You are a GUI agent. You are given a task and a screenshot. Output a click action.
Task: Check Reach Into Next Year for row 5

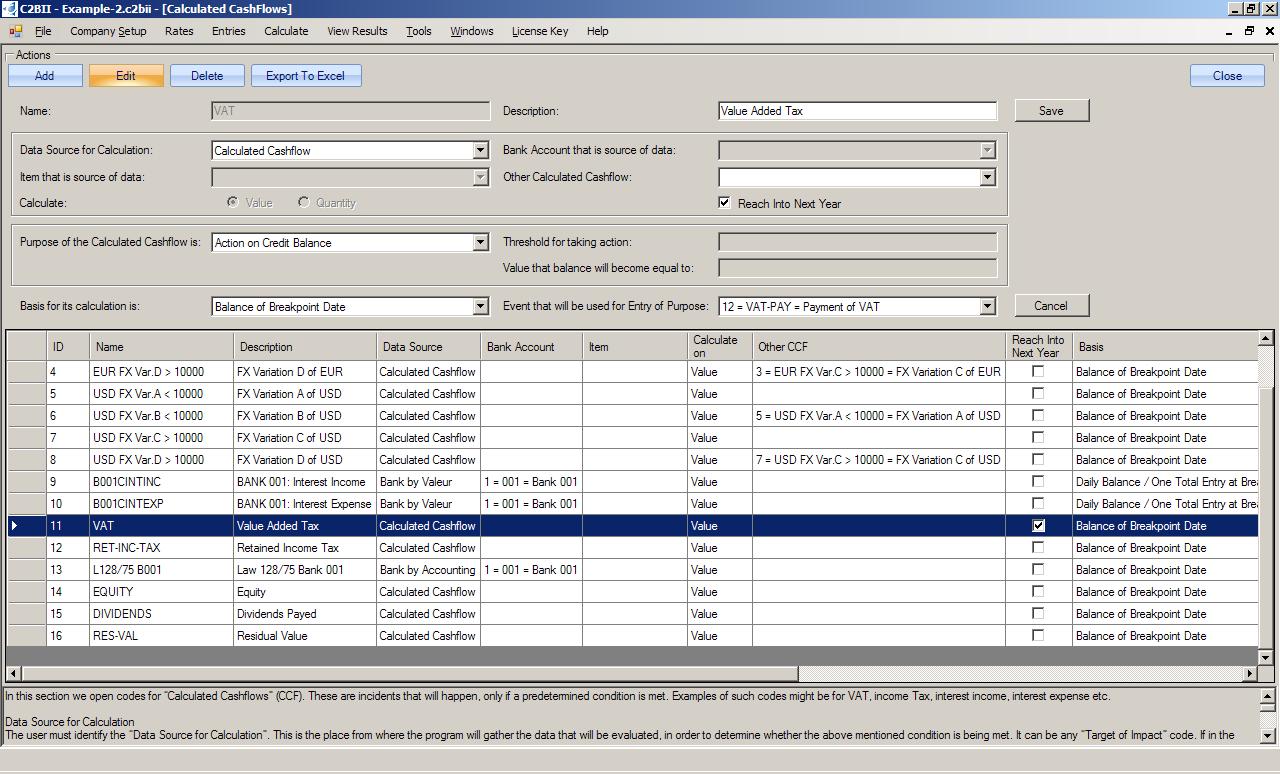pyautogui.click(x=1038, y=393)
